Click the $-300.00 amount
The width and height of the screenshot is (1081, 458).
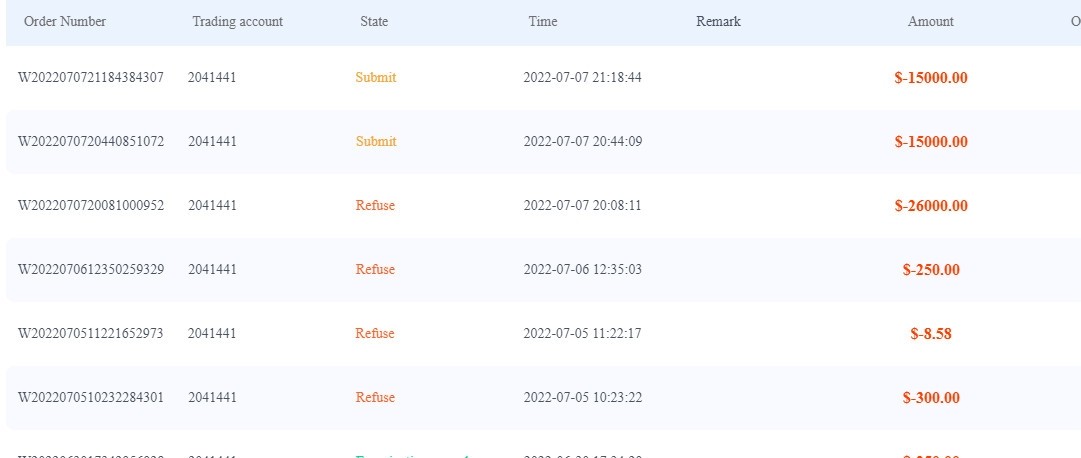pos(931,398)
